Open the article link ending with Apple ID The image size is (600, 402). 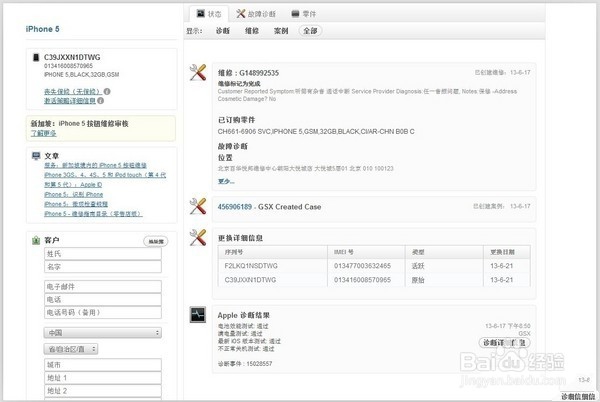73,184
